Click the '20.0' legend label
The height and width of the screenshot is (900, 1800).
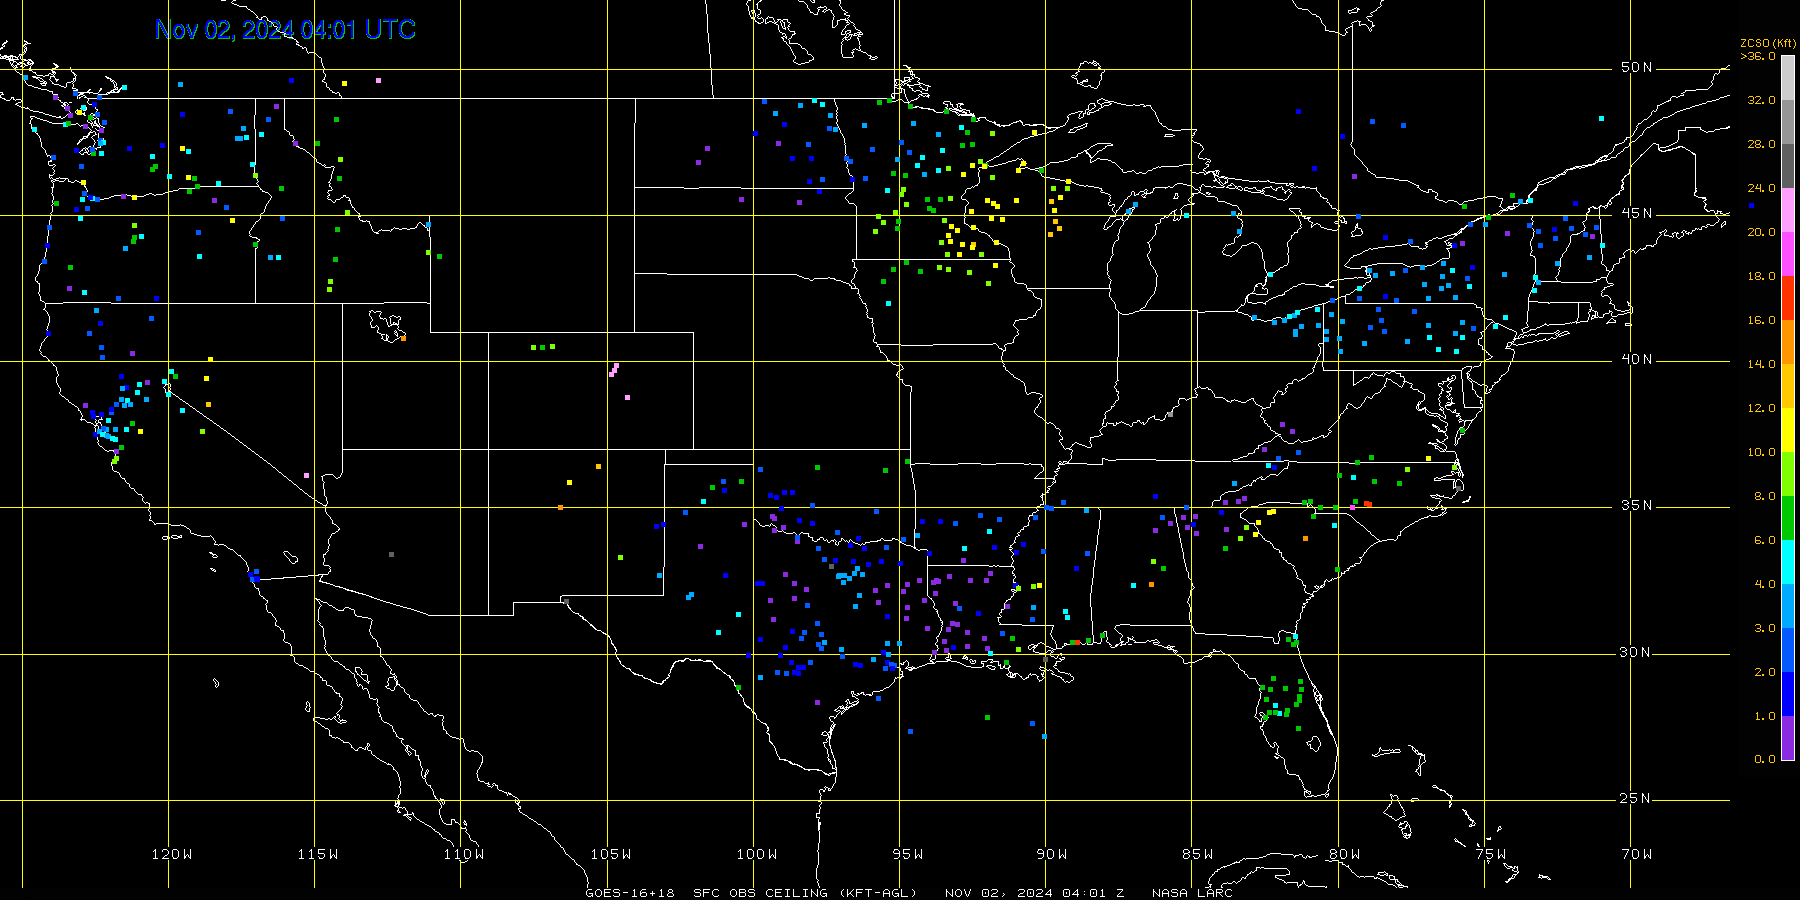point(1761,232)
